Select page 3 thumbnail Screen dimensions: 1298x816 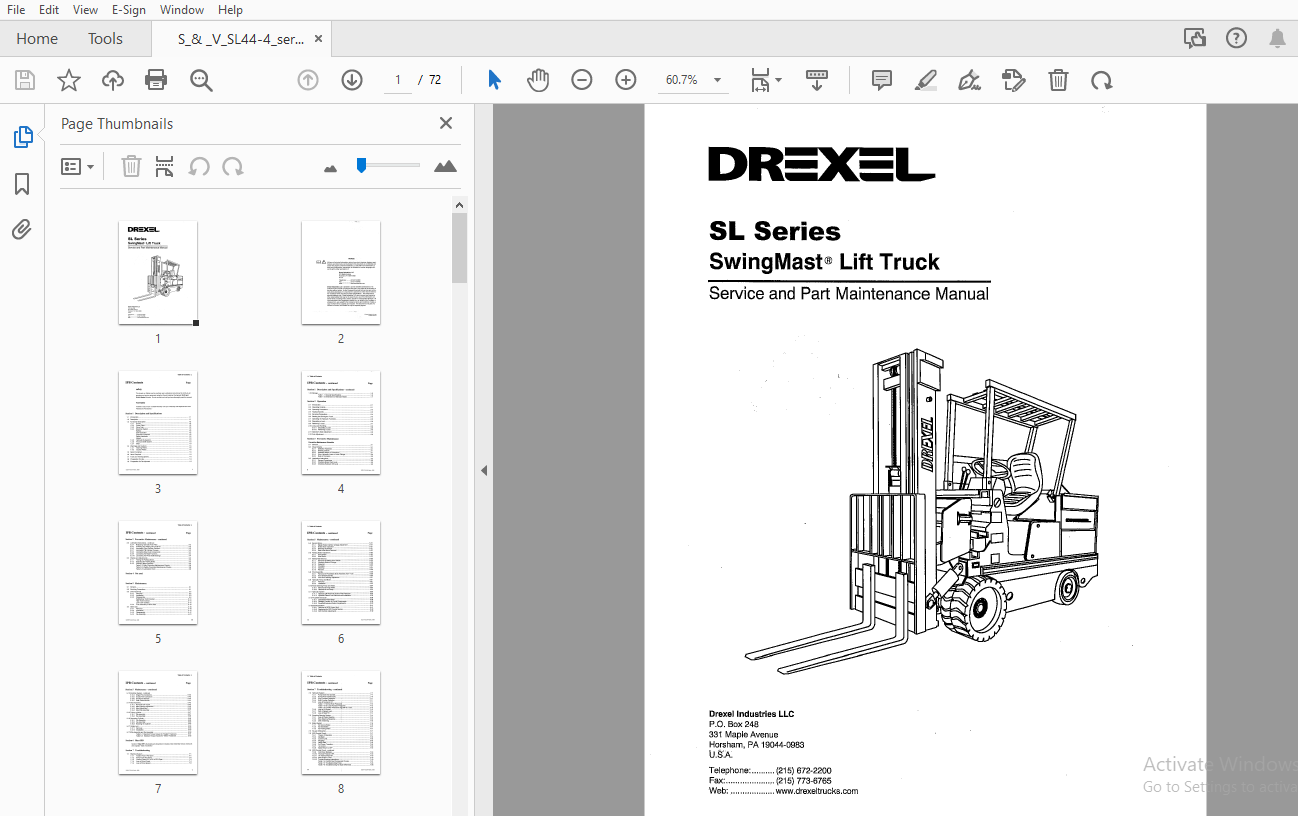pos(158,423)
